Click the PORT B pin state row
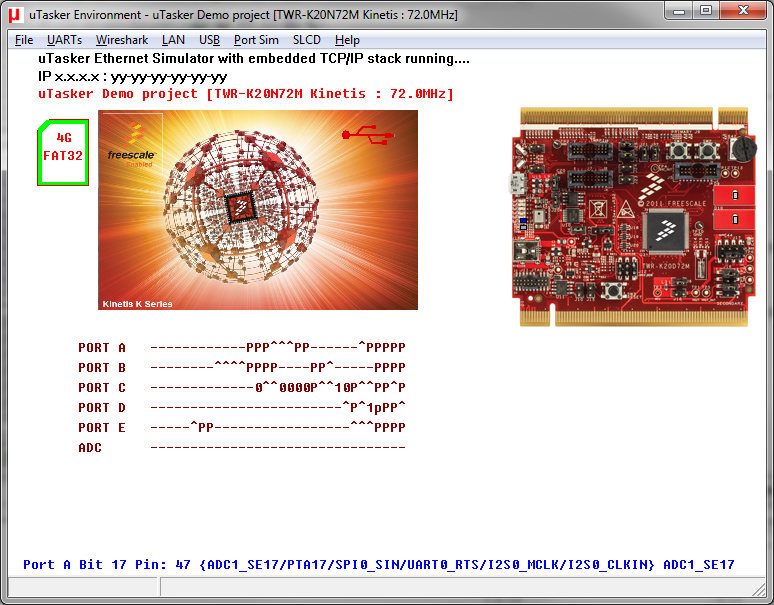Screen dimensions: 774x605 point(278,368)
